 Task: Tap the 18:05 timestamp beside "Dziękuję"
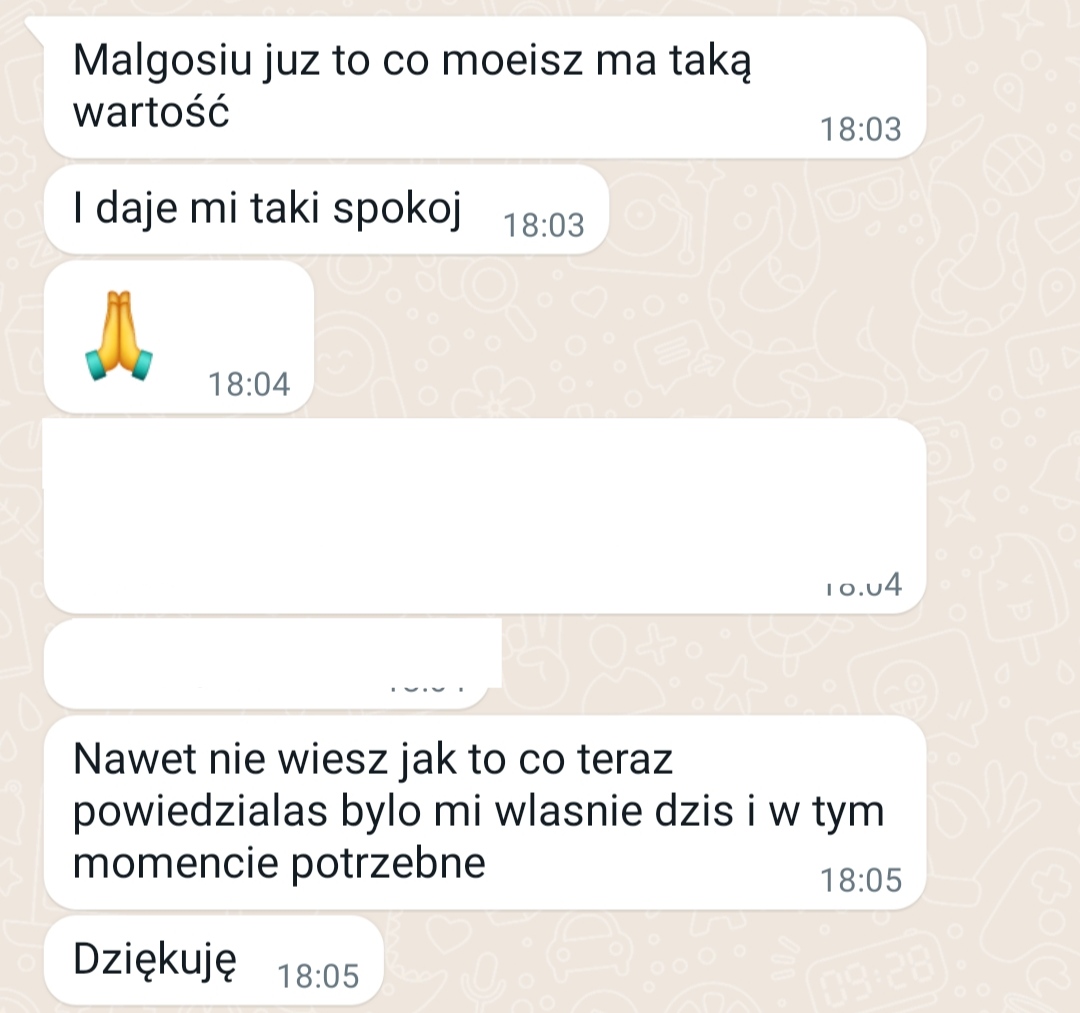(x=318, y=977)
